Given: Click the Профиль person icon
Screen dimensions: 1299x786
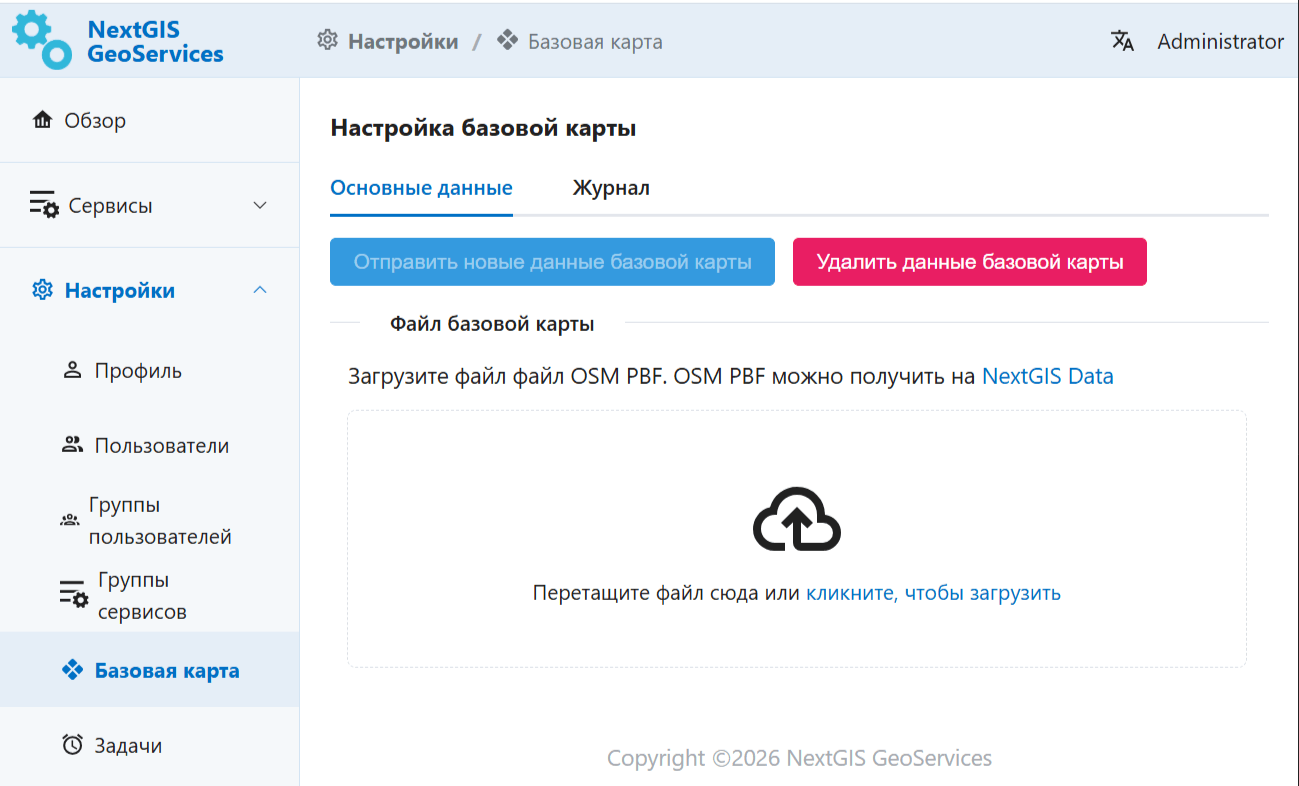Looking at the screenshot, I should click(72, 371).
